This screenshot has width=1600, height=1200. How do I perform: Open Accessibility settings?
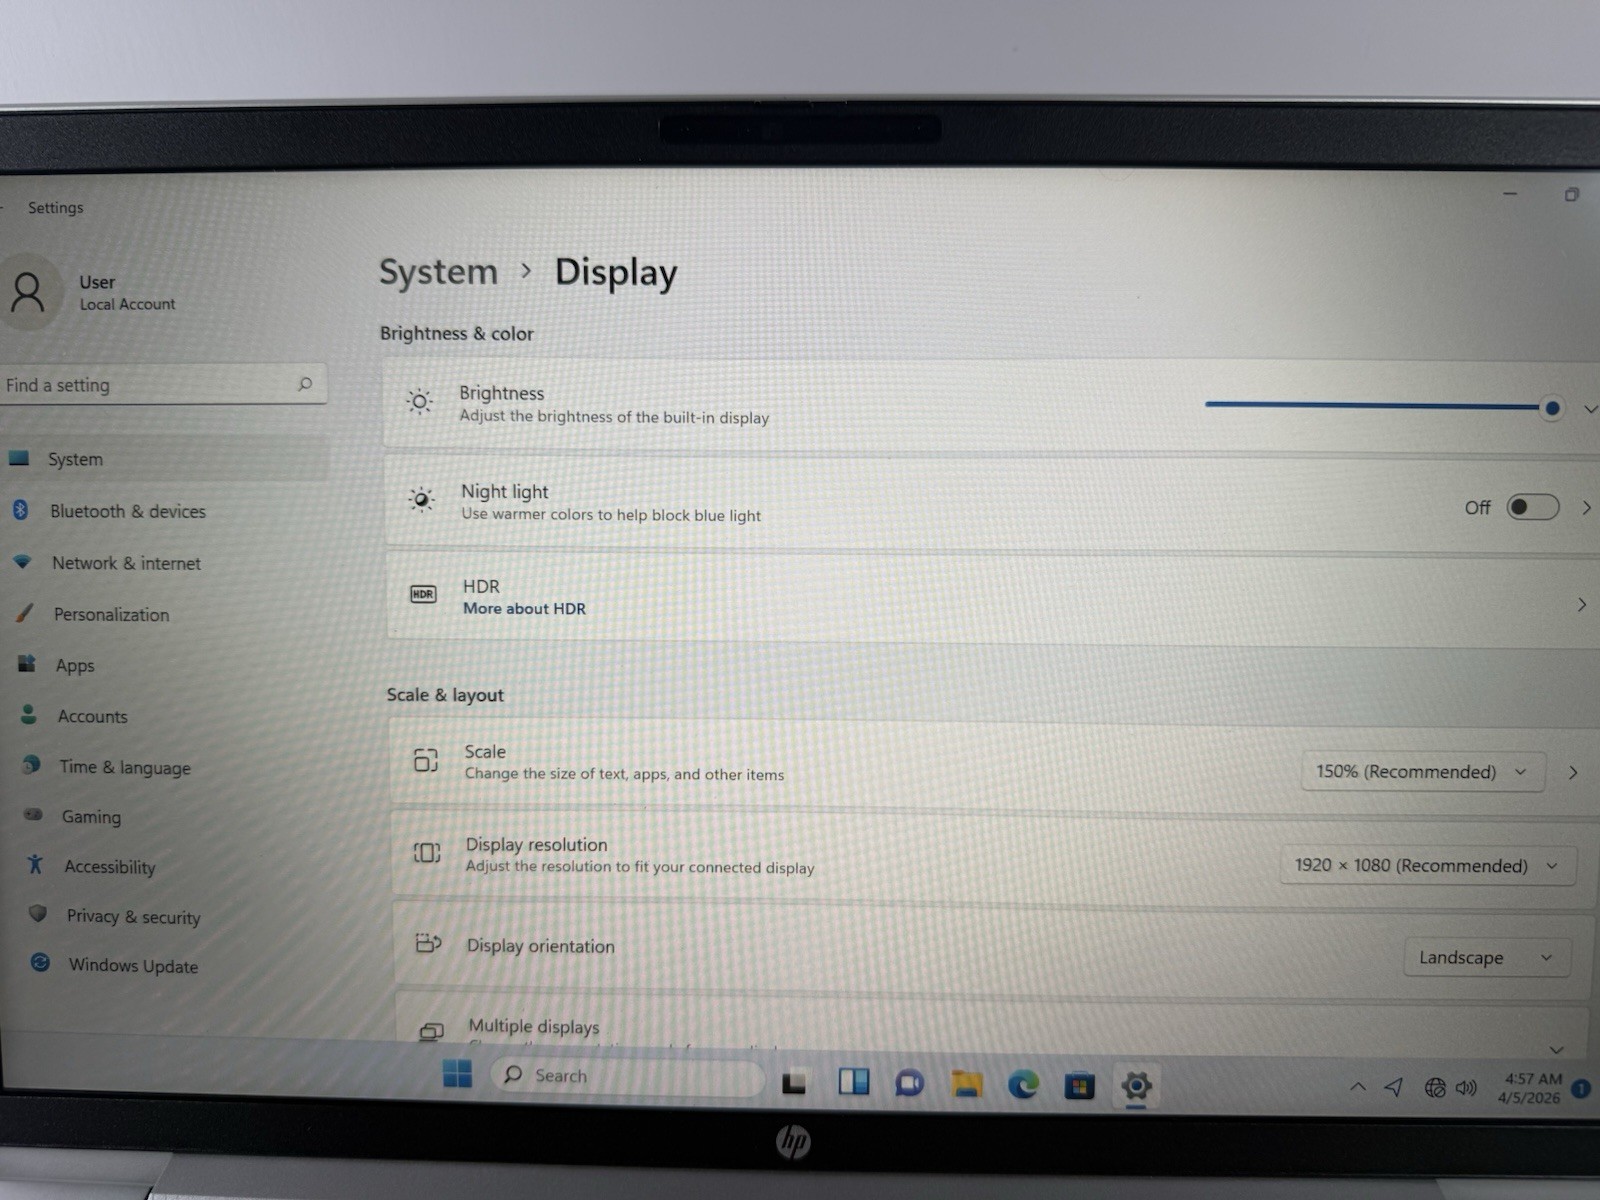click(x=110, y=867)
